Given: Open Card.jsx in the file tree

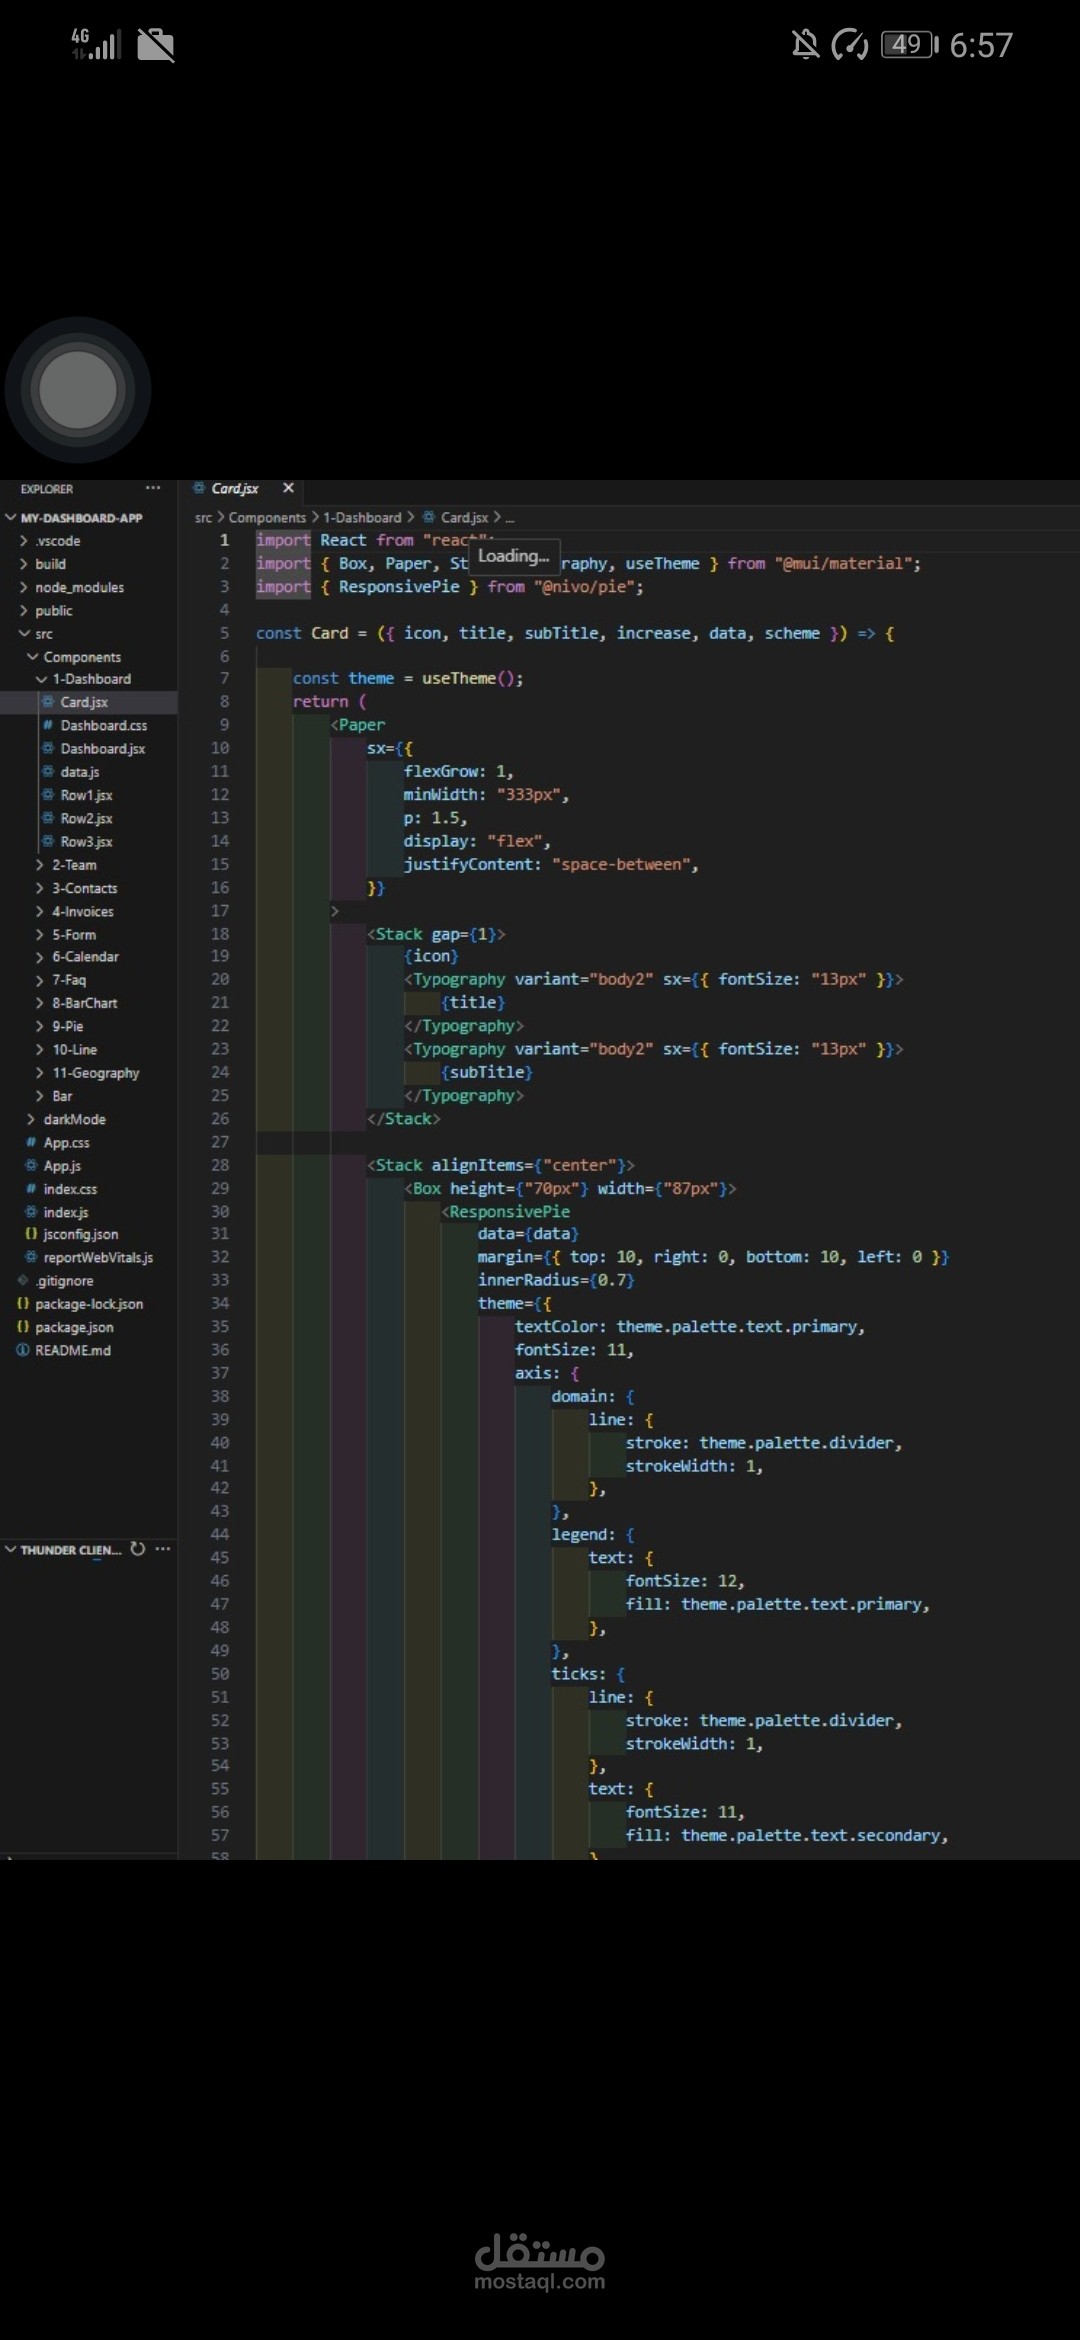Looking at the screenshot, I should click(x=84, y=702).
